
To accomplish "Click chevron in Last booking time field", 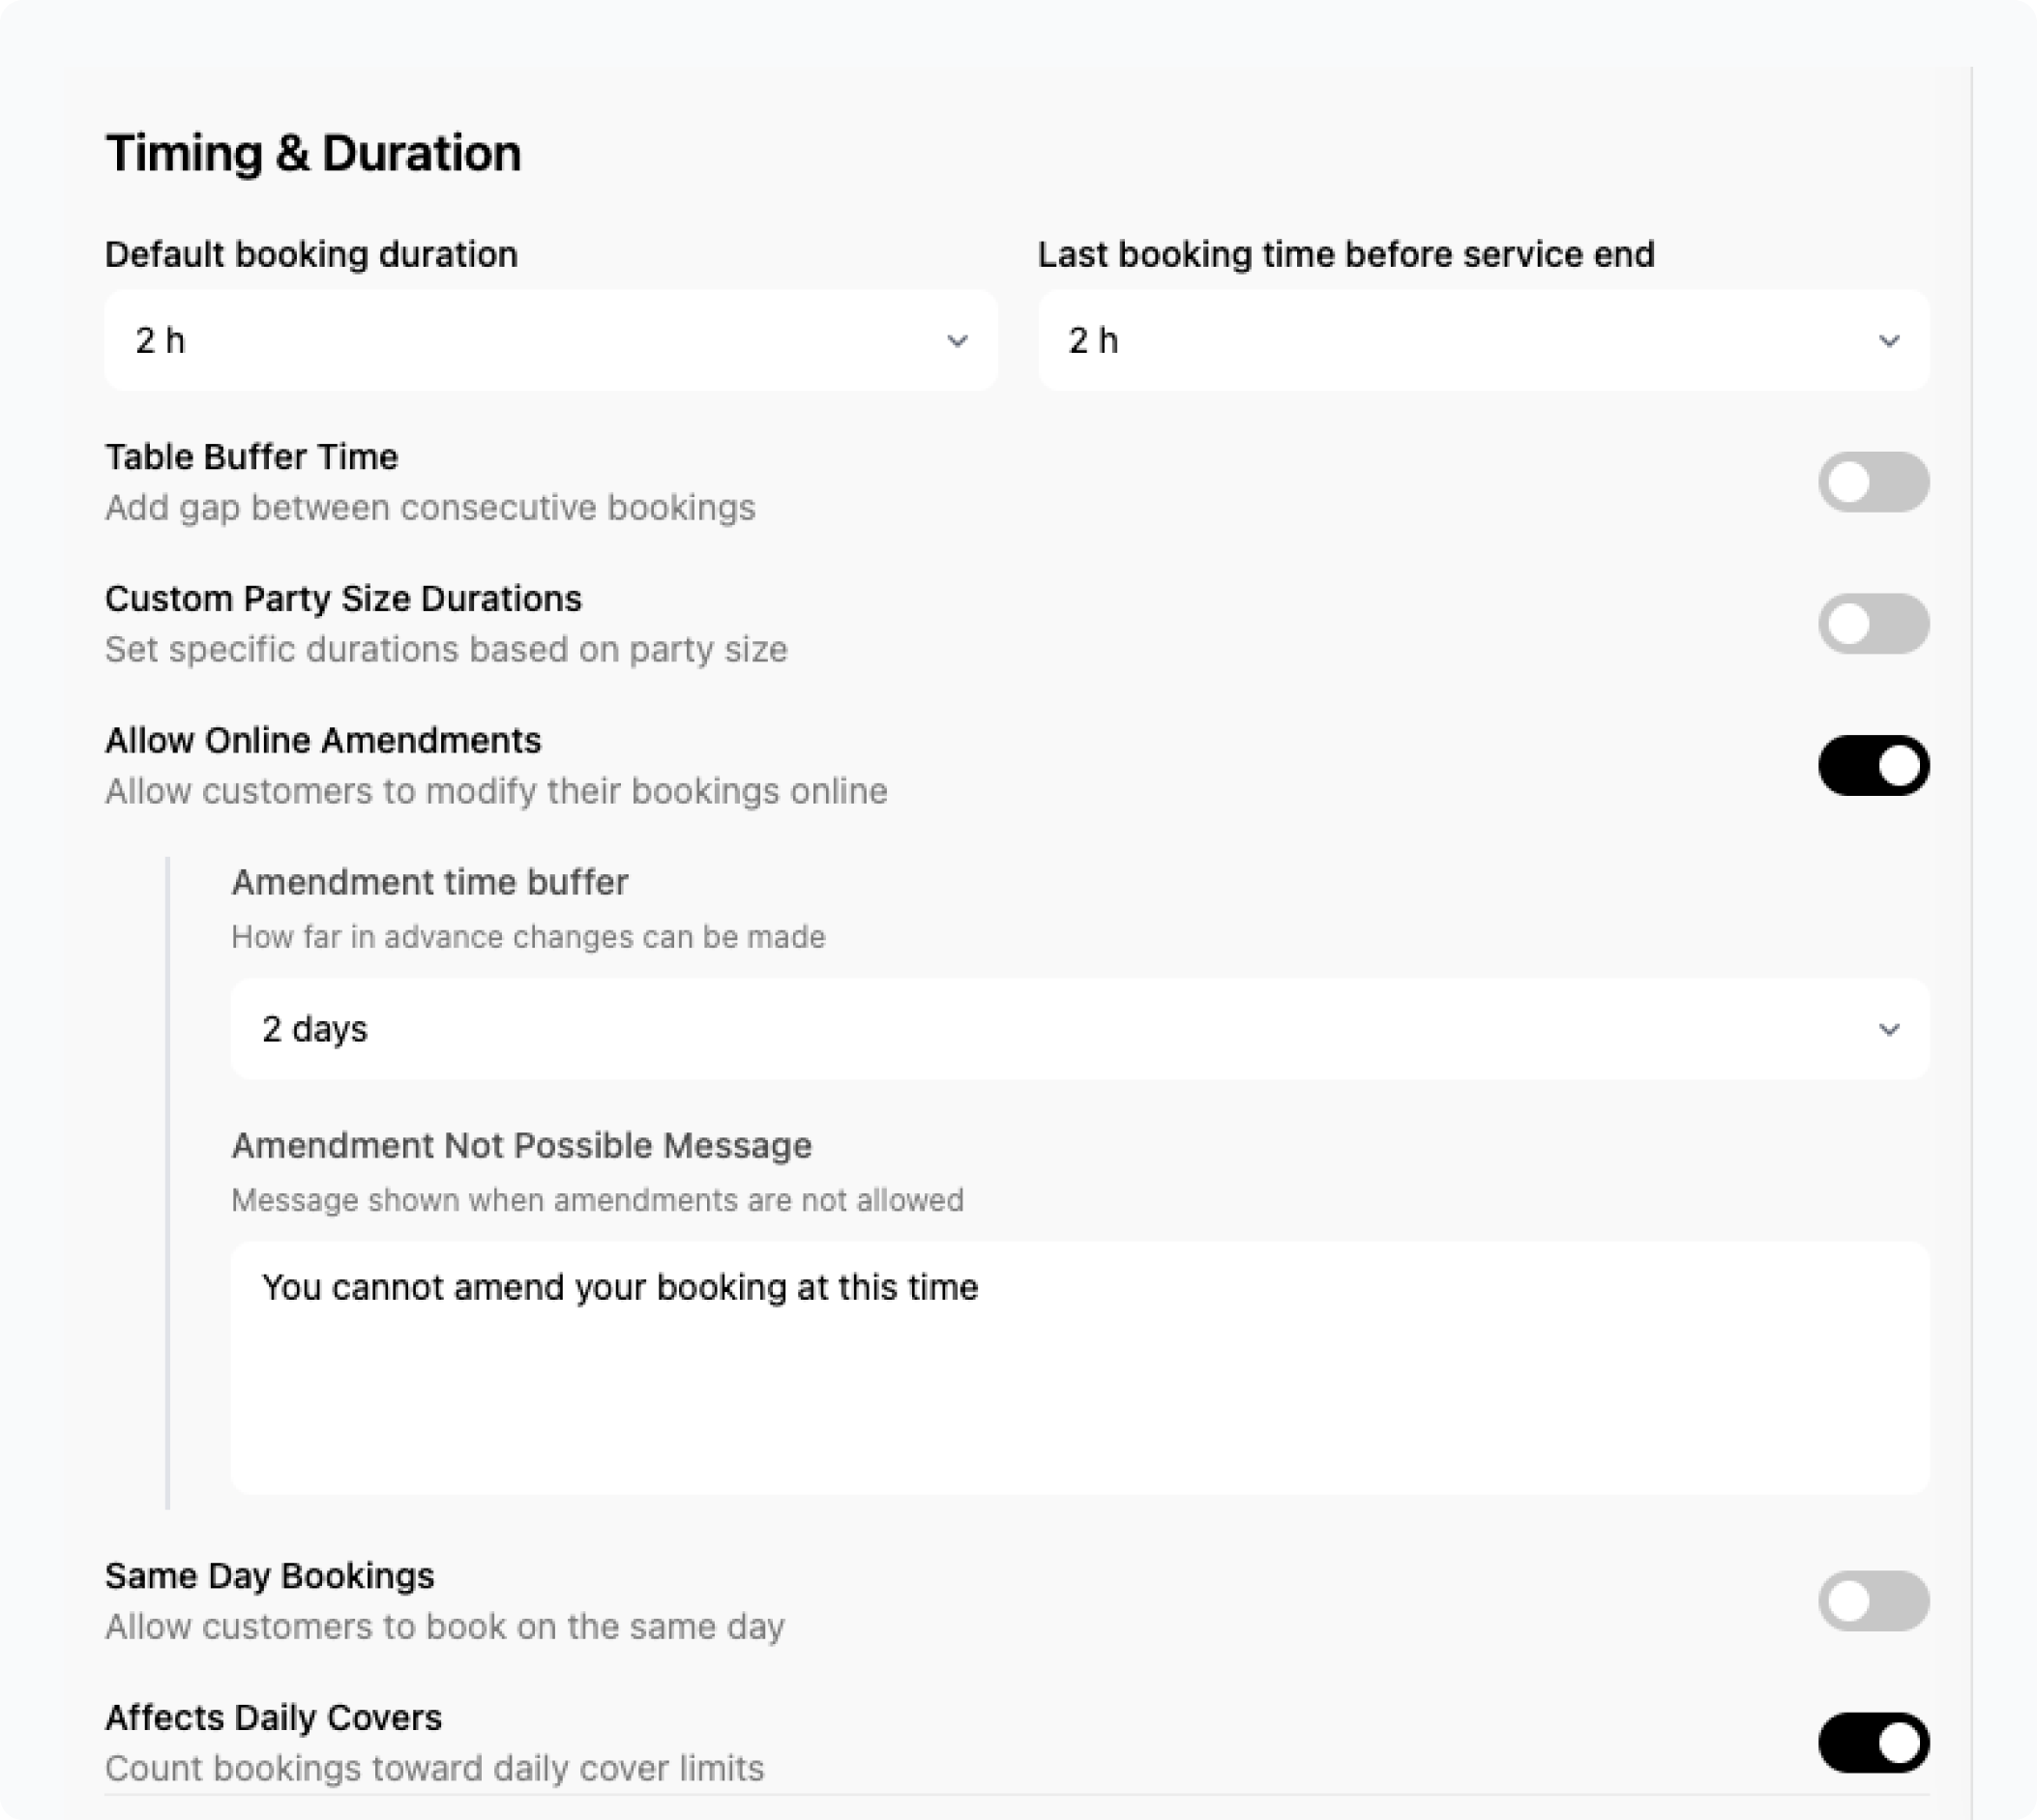I will click(x=1889, y=341).
